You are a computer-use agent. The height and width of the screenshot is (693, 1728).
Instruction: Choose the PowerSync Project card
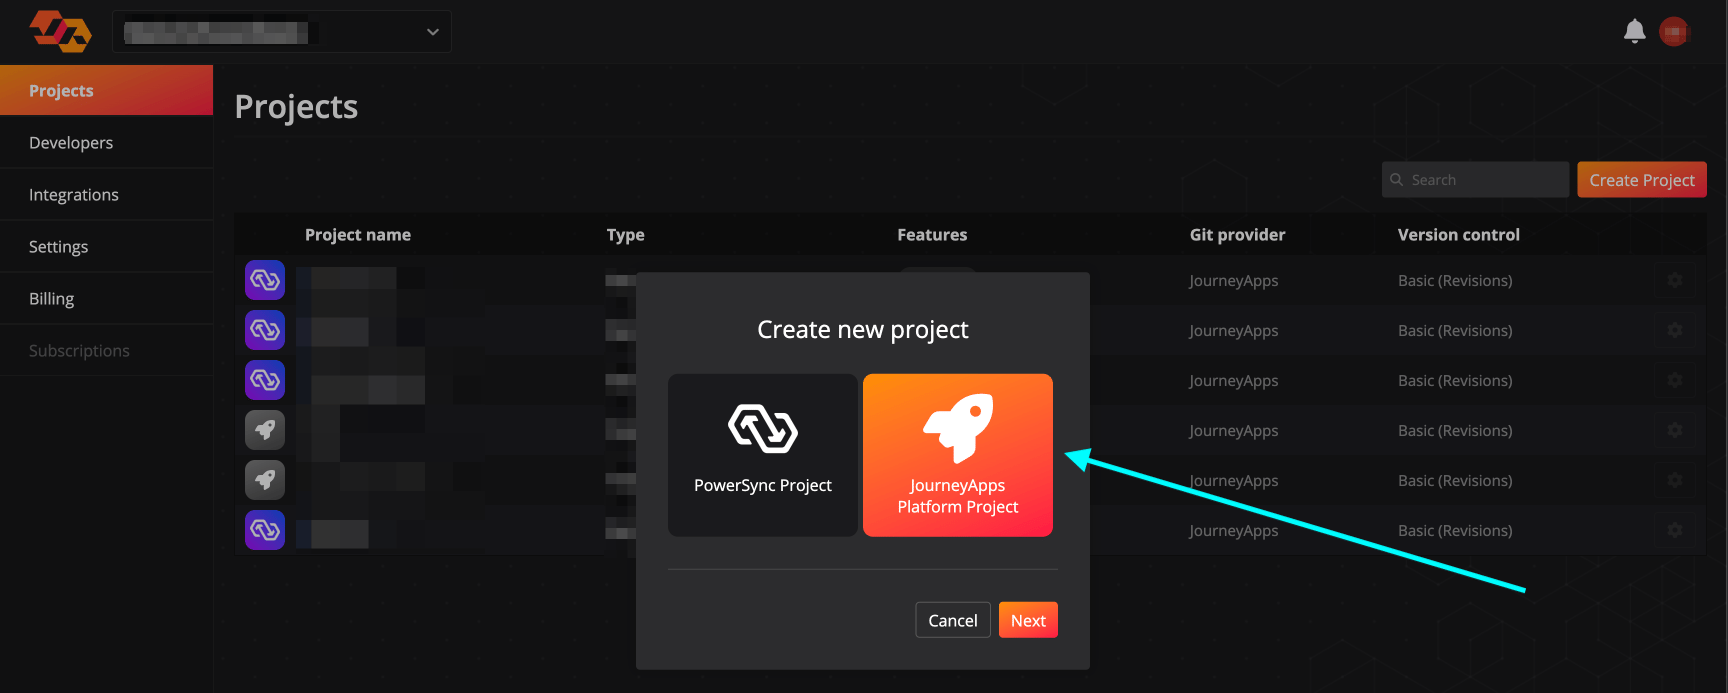(763, 455)
